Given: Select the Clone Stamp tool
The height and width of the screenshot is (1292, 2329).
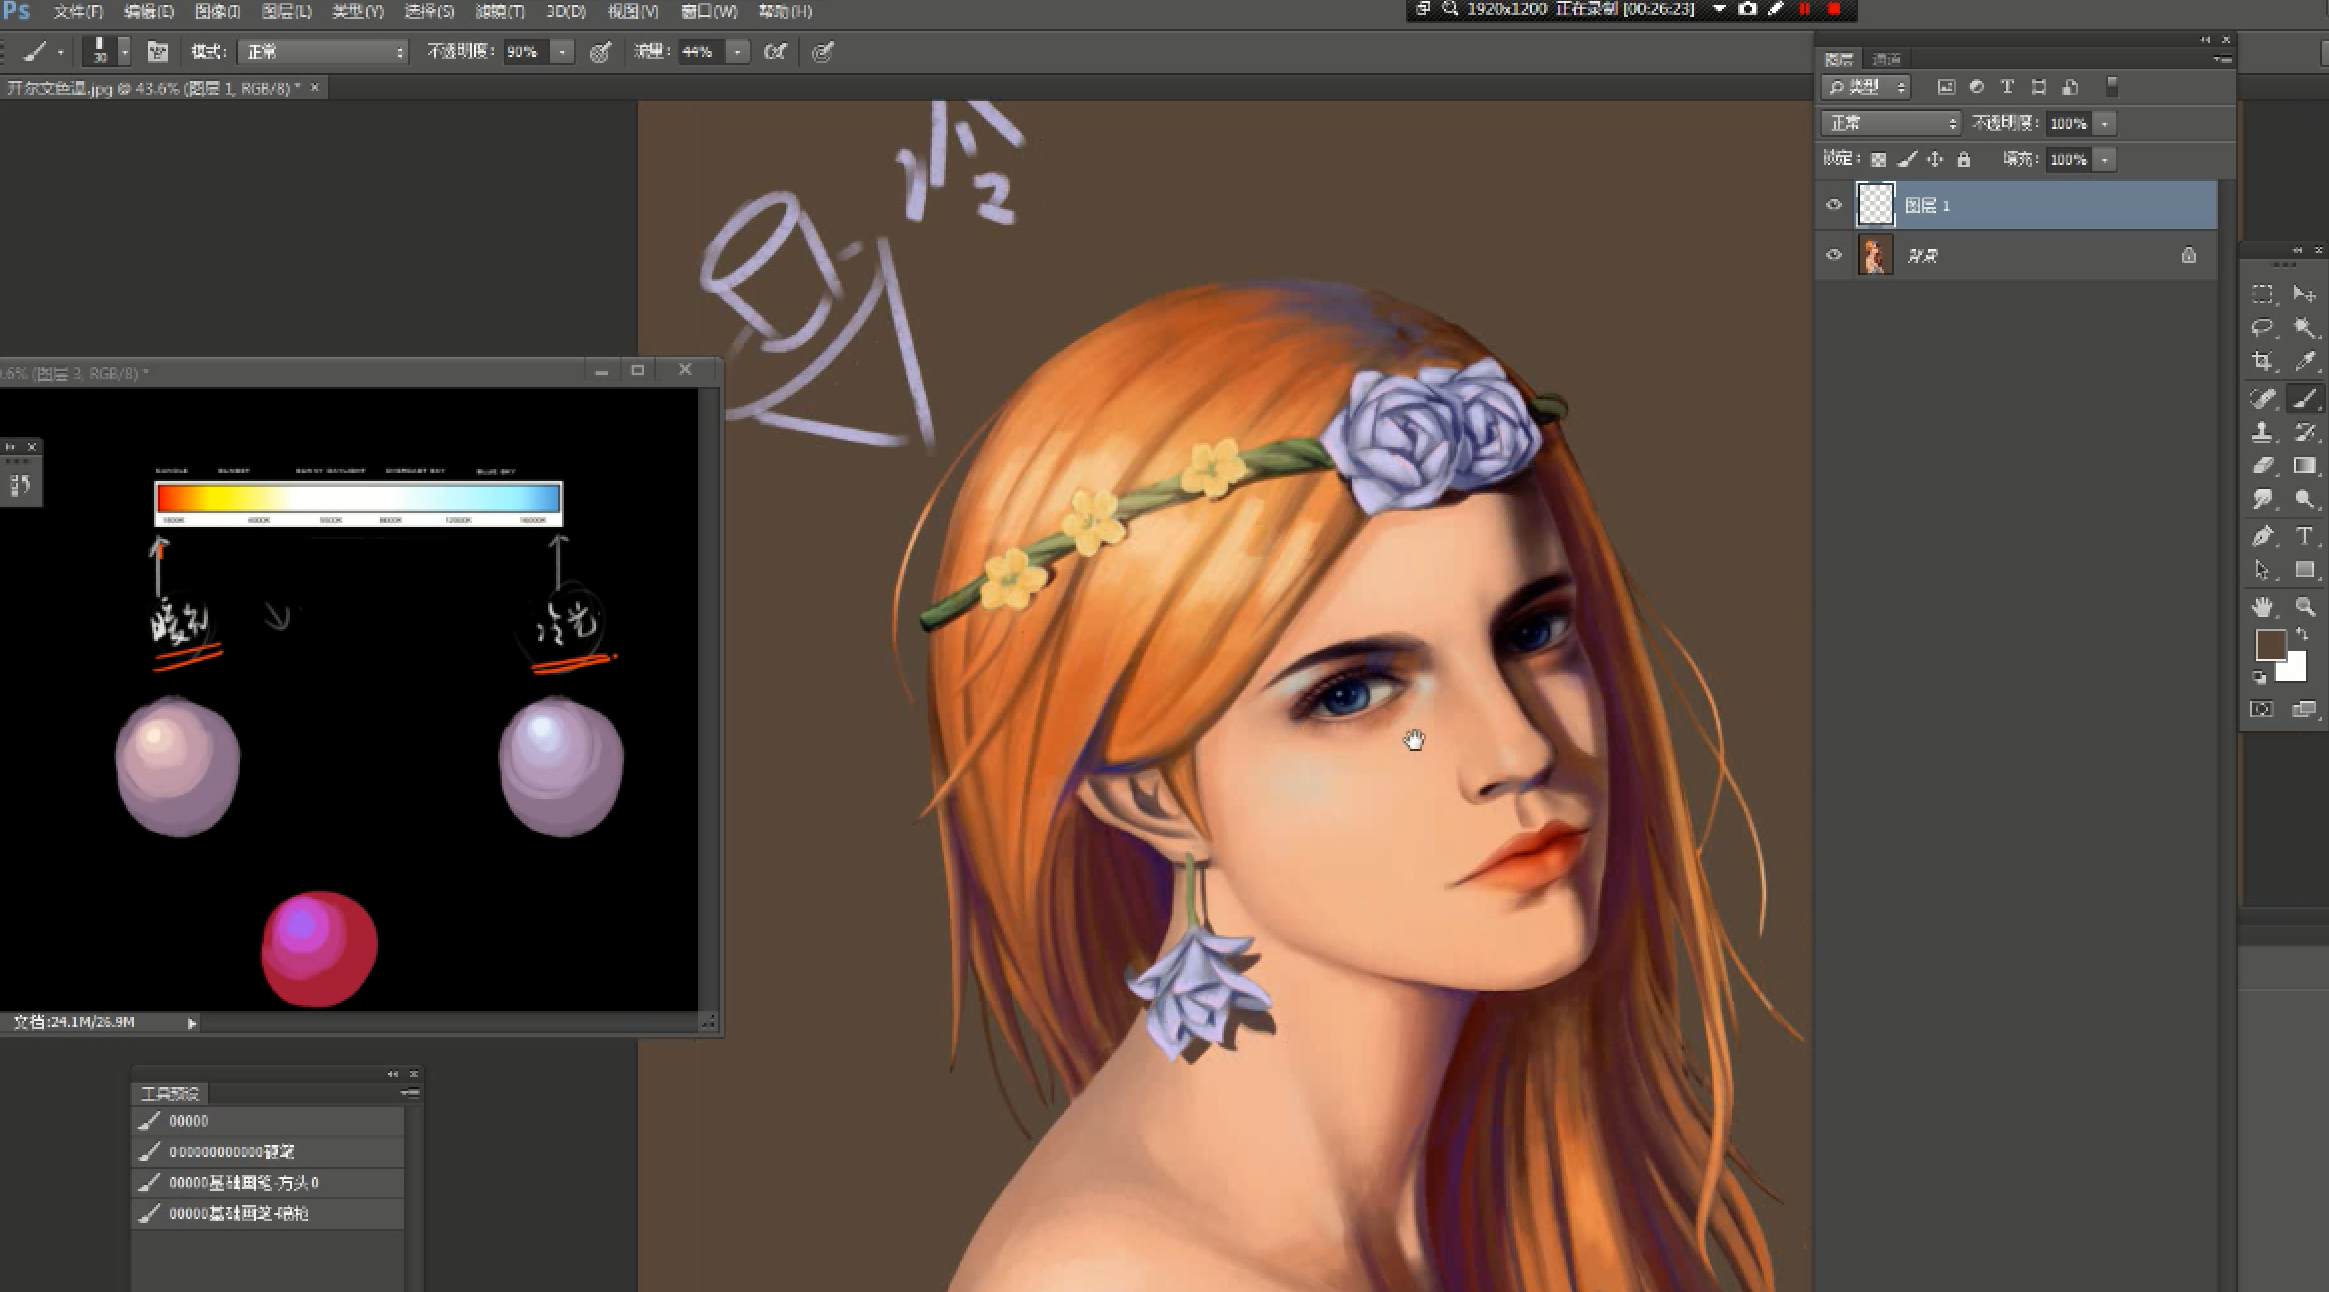Looking at the screenshot, I should tap(2262, 432).
